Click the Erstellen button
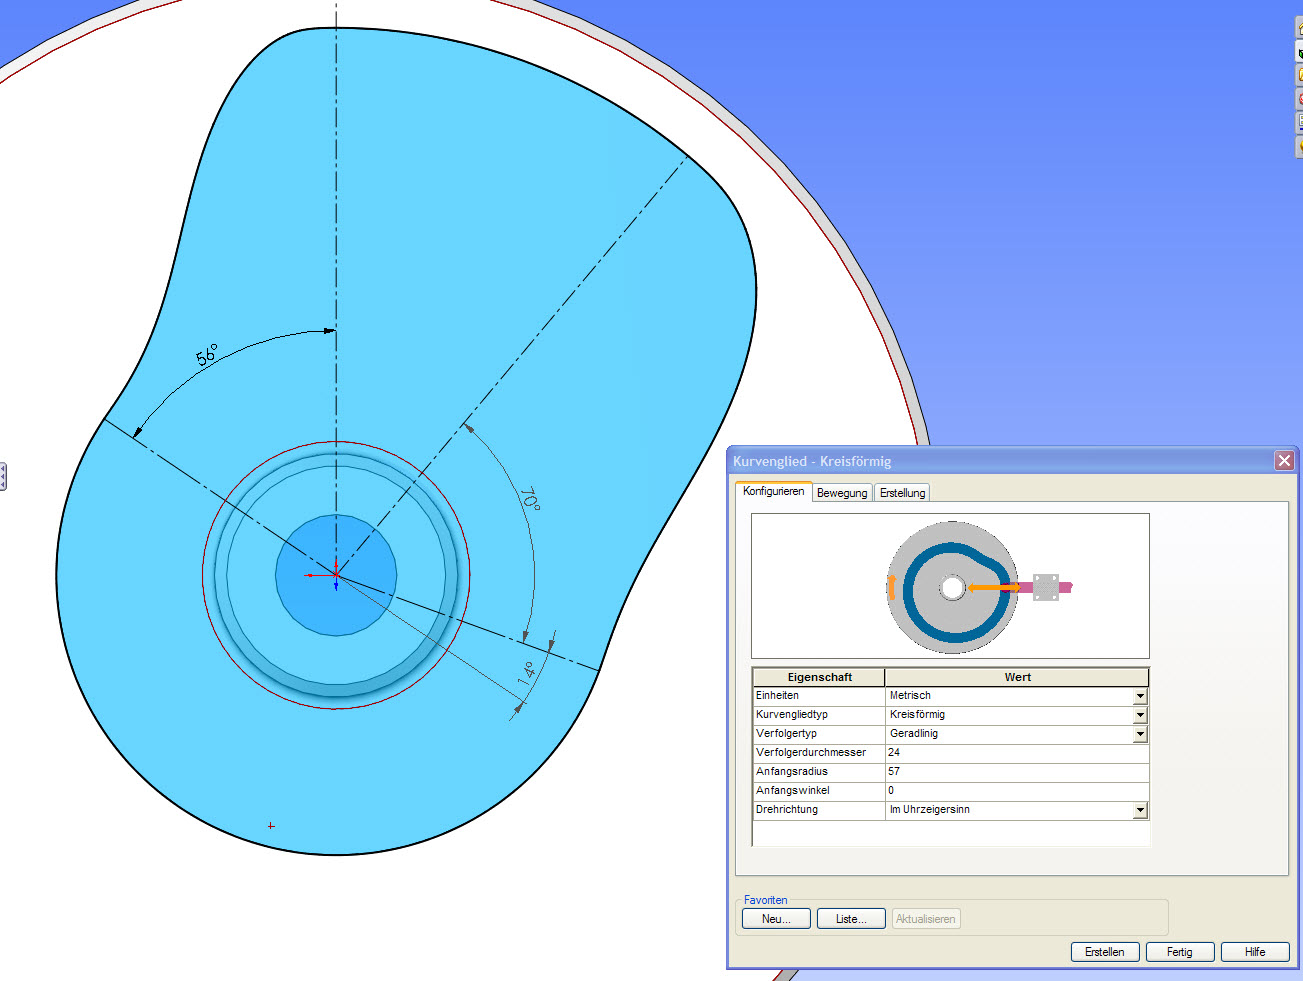 [x=1105, y=952]
